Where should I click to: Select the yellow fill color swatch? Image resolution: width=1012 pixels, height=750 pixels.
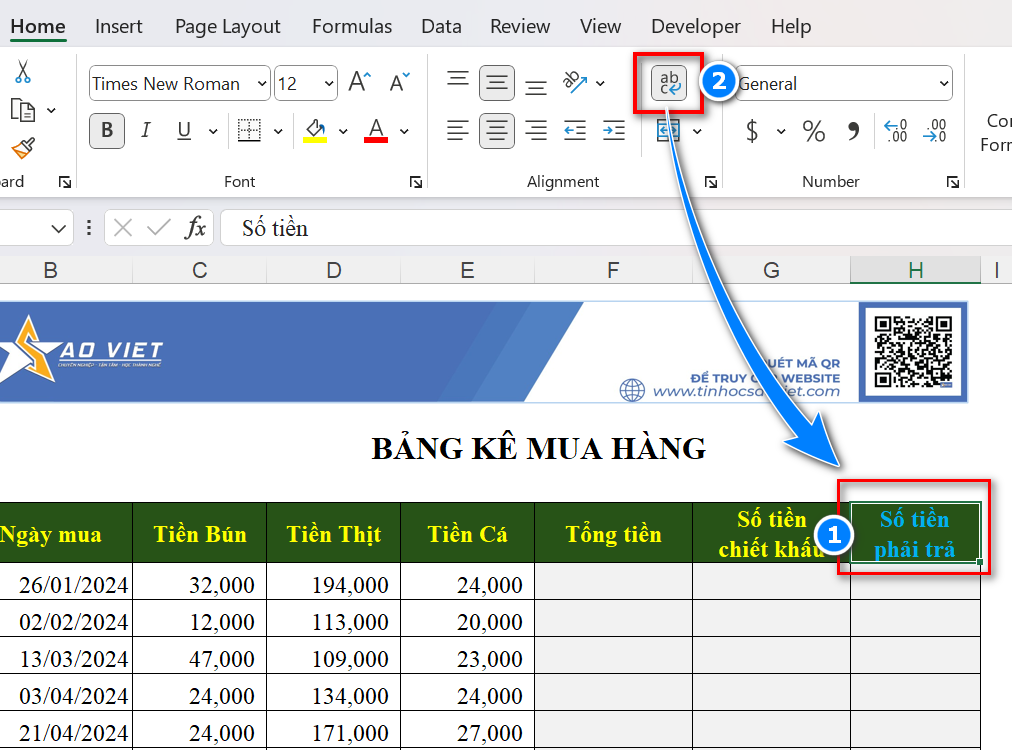point(315,140)
